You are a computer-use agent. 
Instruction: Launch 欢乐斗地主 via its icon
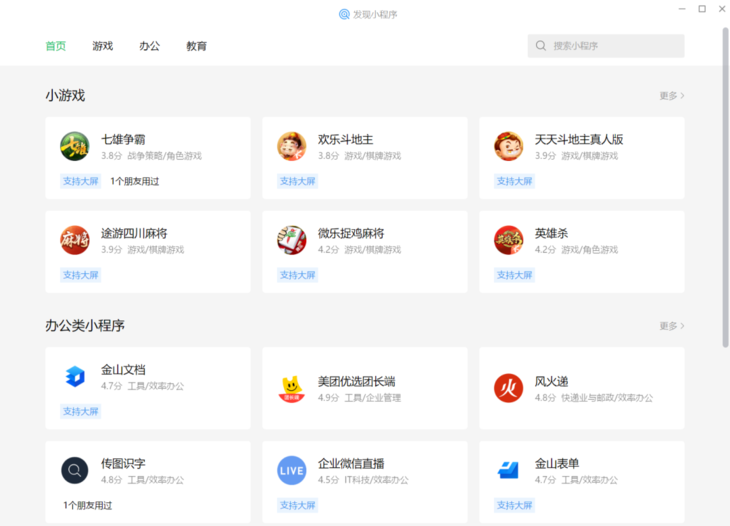(291, 146)
